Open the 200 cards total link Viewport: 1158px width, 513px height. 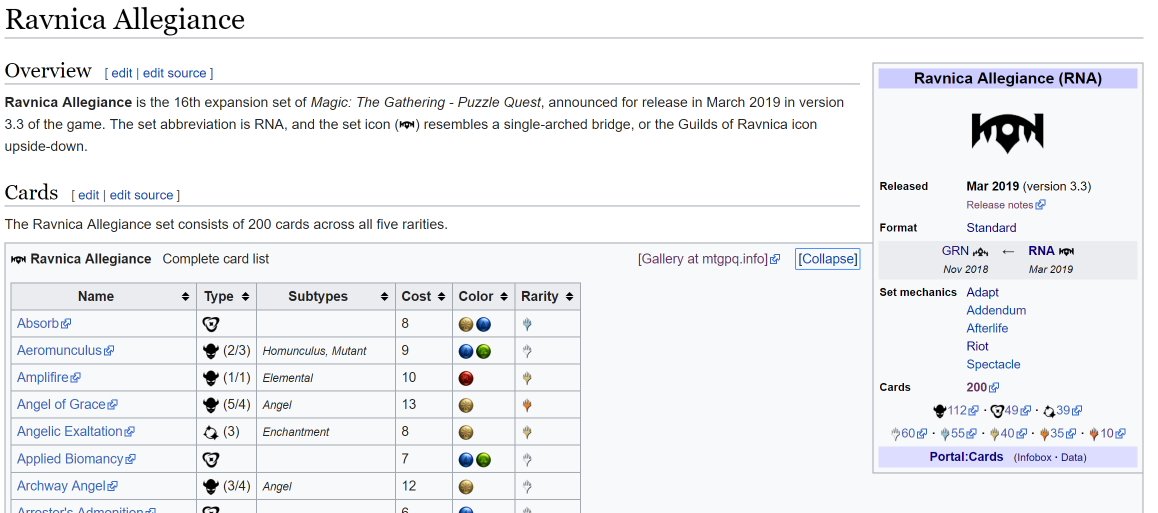[976, 387]
